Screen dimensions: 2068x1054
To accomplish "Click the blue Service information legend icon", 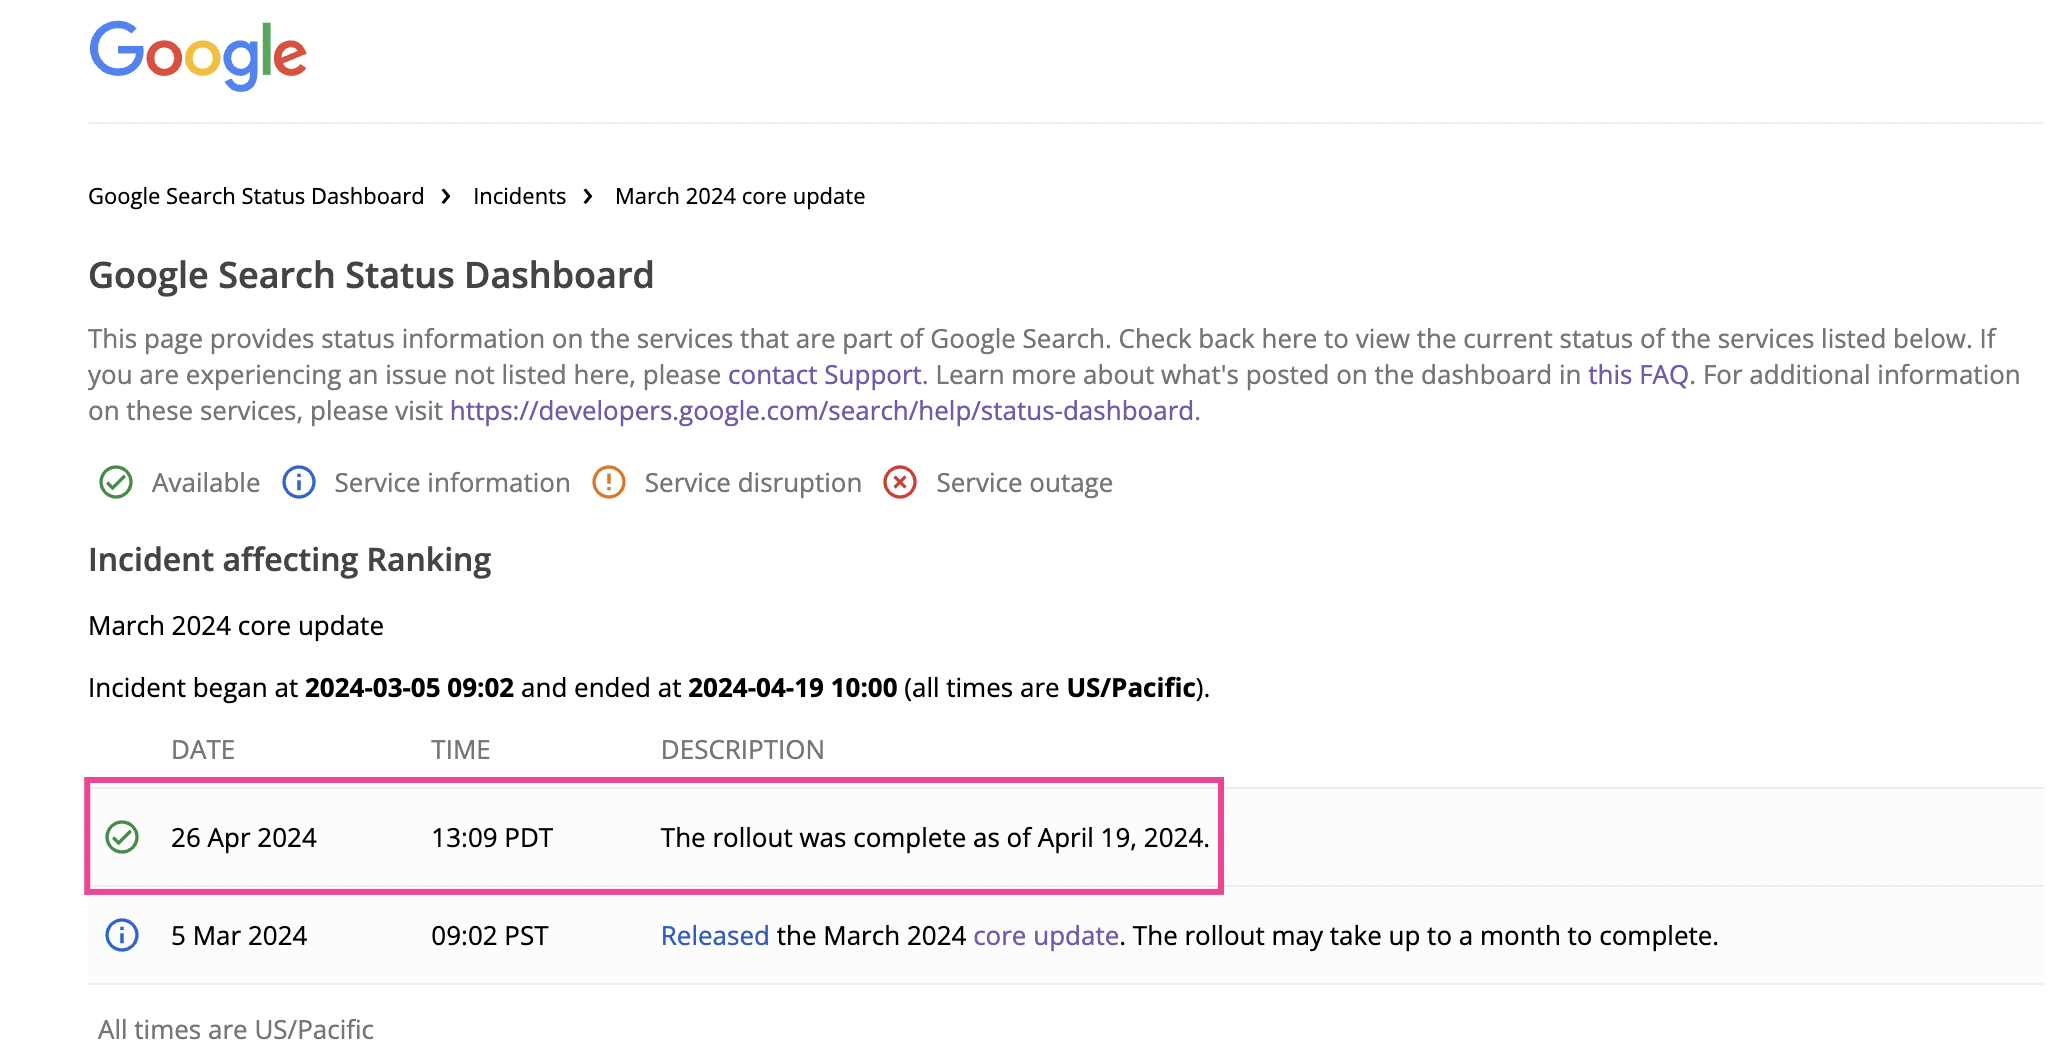I will [299, 482].
